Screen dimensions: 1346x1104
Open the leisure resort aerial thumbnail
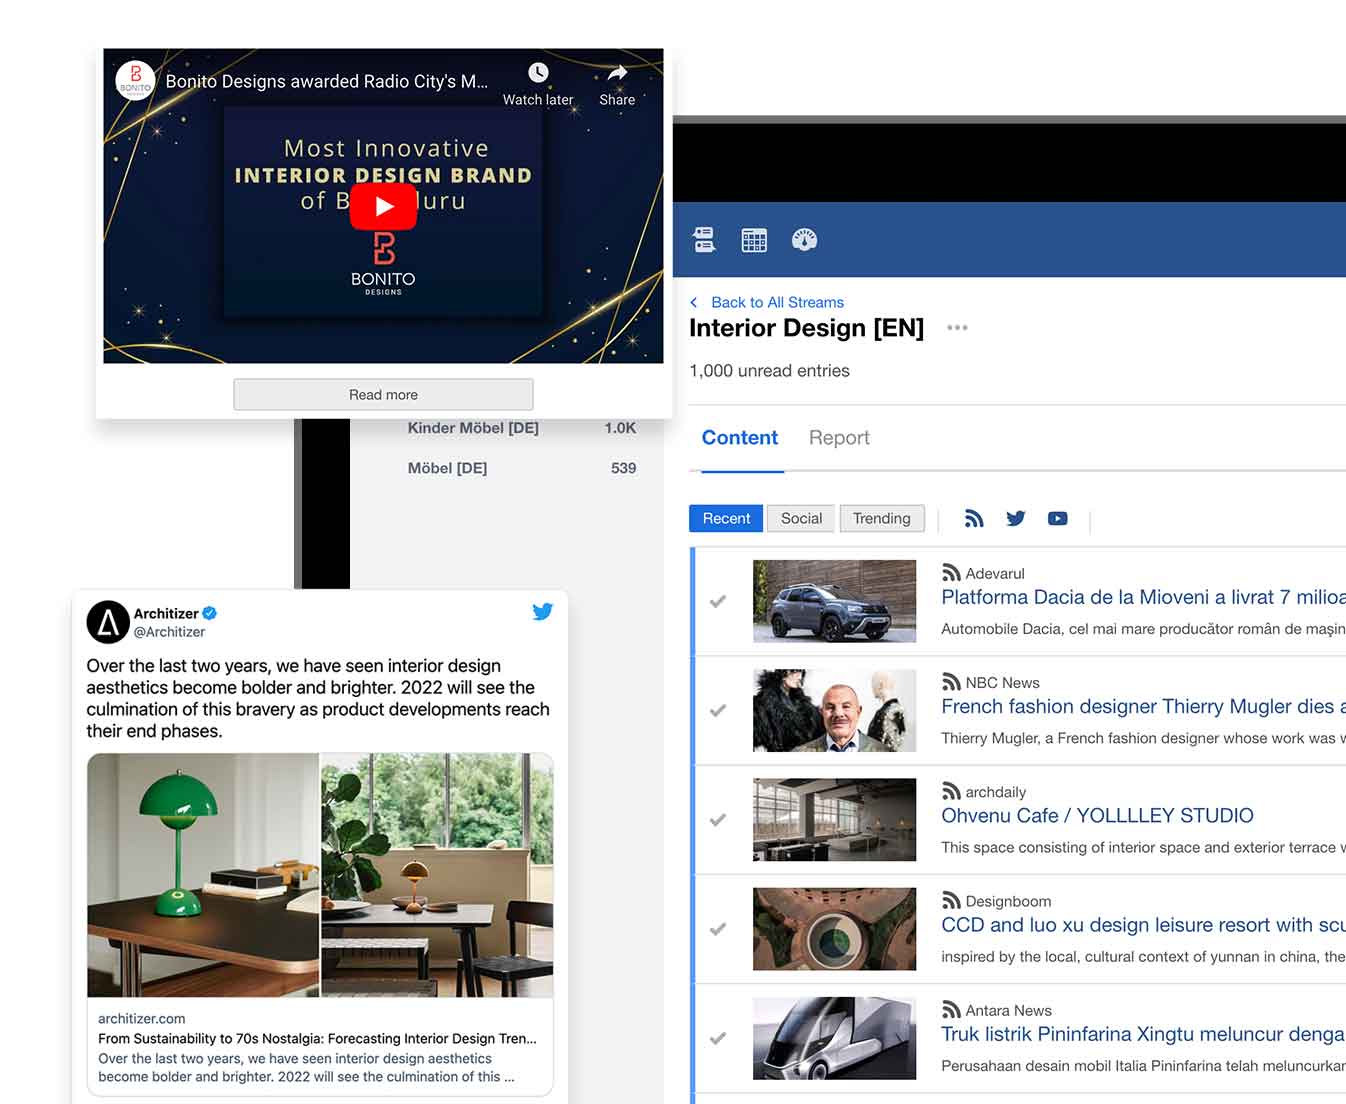pyautogui.click(x=834, y=929)
